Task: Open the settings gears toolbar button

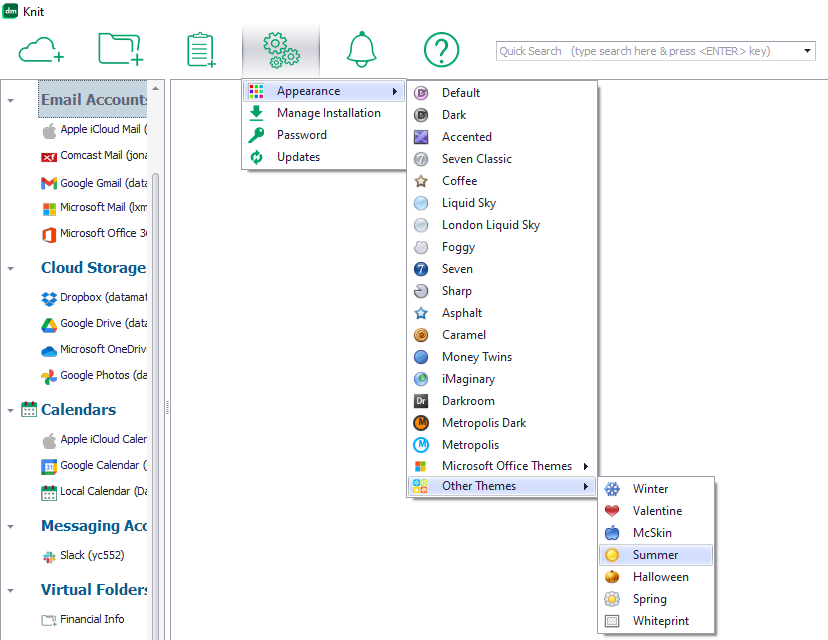Action: coord(281,50)
